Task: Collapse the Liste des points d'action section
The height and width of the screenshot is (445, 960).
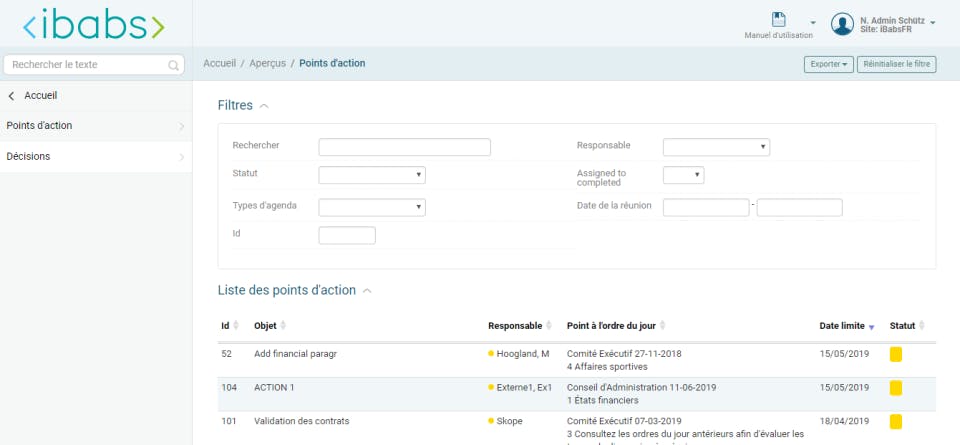Action: (367, 291)
